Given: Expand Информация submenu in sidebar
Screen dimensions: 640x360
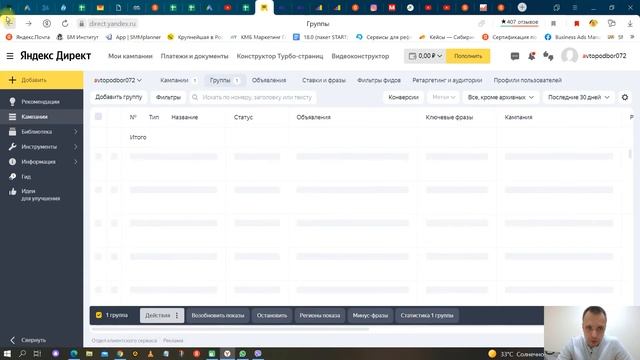Looking at the screenshot, I should pyautogui.click(x=76, y=162).
